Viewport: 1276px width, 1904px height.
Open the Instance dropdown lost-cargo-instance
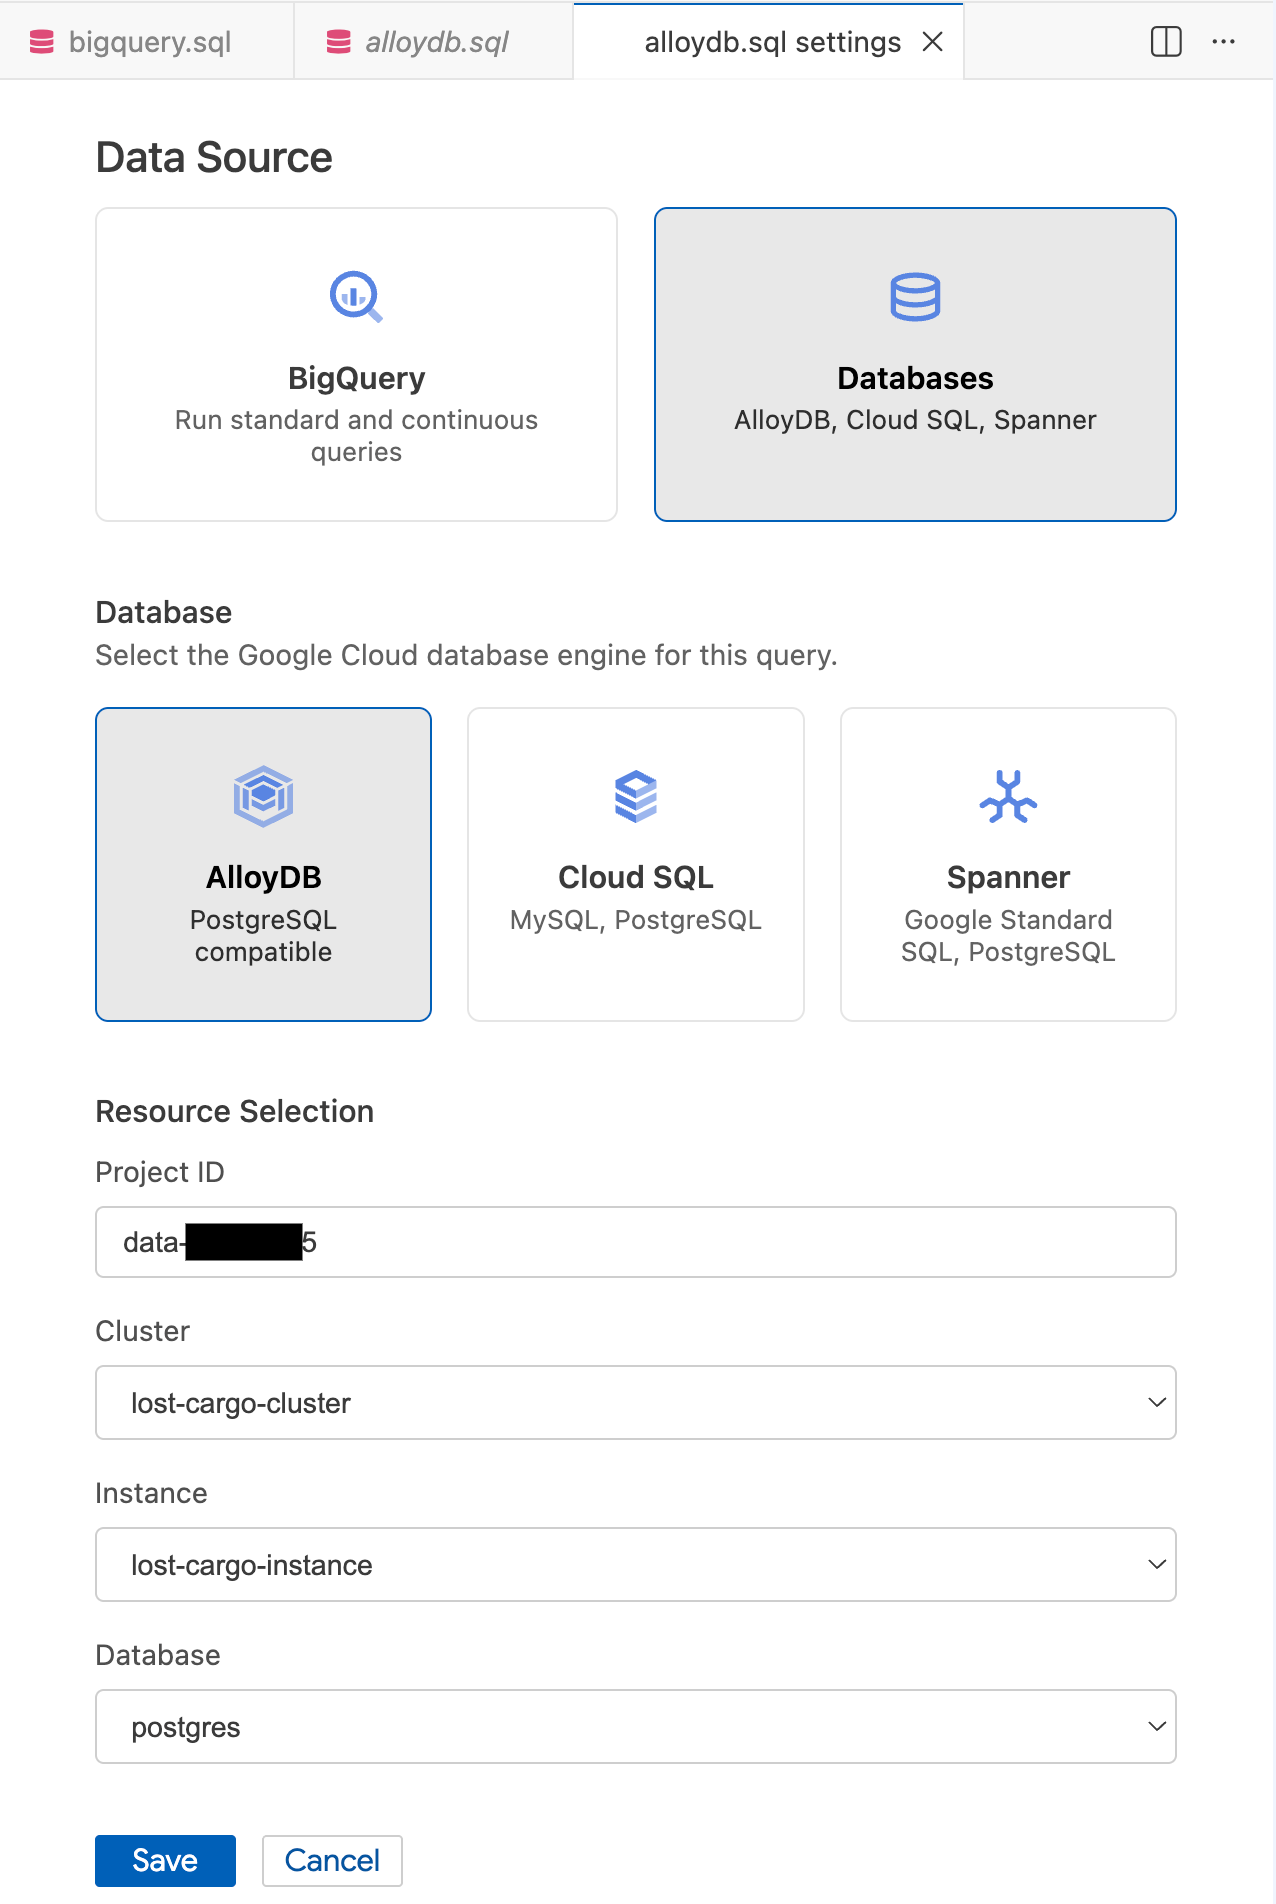pos(636,1565)
